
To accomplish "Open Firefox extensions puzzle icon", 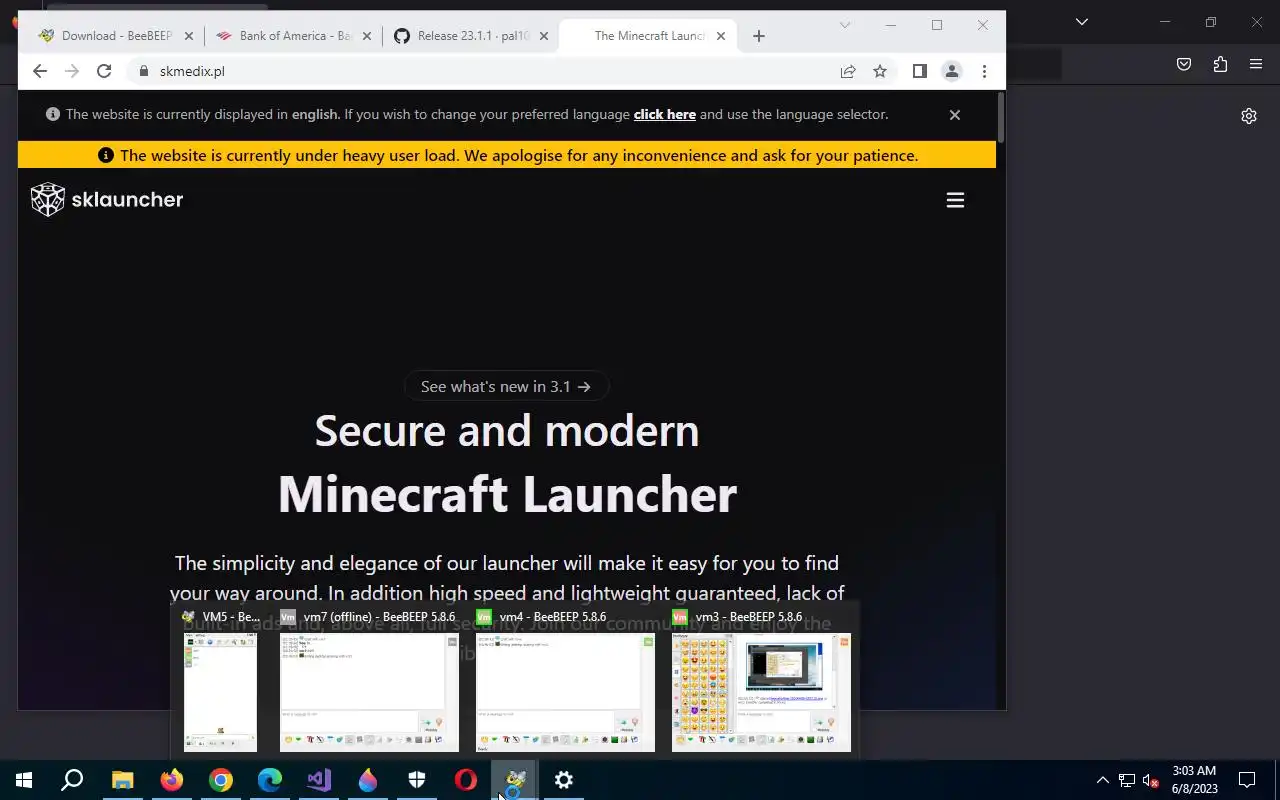I will point(1220,64).
